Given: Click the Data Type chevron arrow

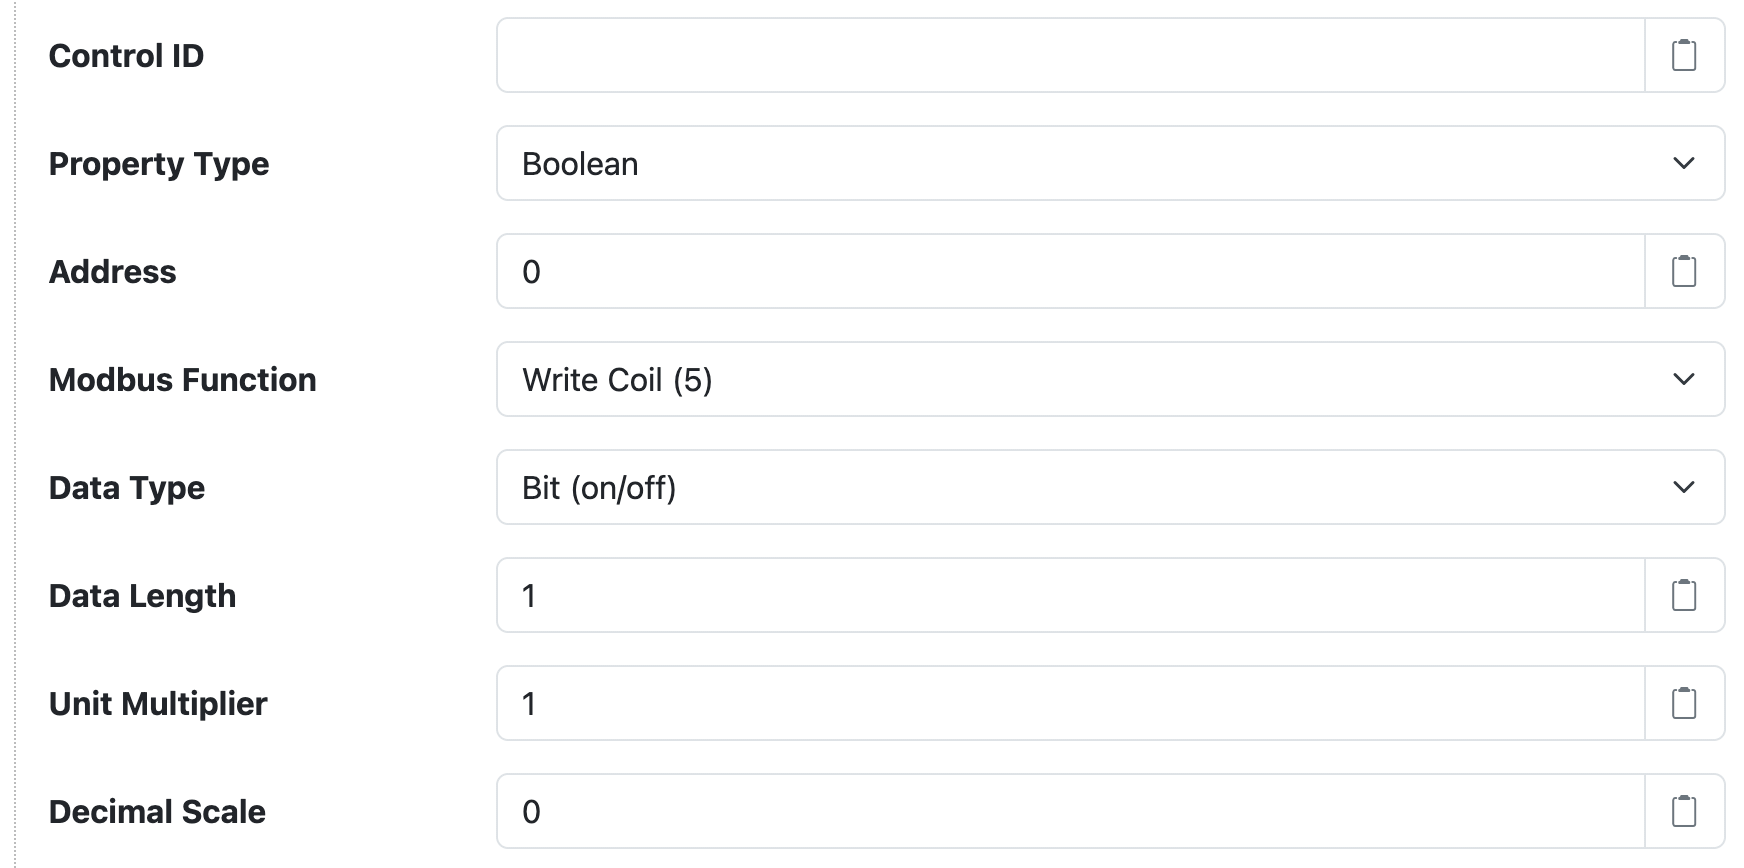Looking at the screenshot, I should point(1684,487).
